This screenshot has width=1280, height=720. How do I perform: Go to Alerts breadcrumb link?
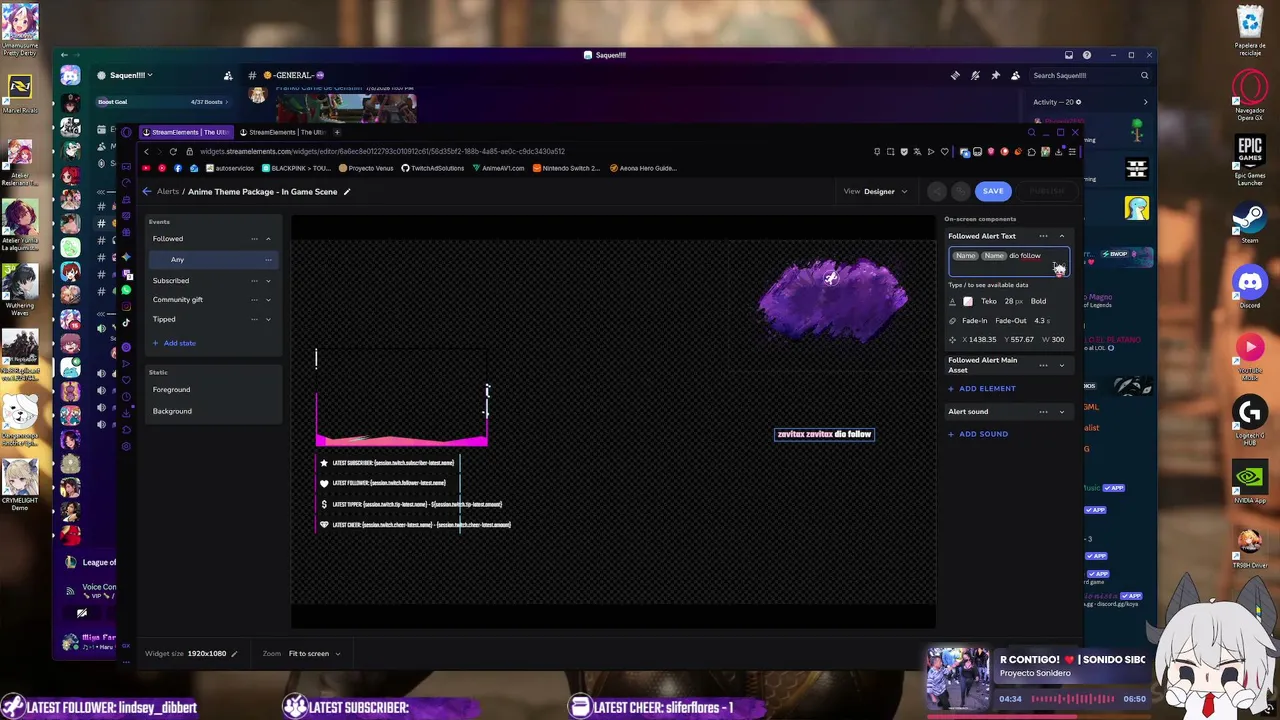(x=167, y=191)
